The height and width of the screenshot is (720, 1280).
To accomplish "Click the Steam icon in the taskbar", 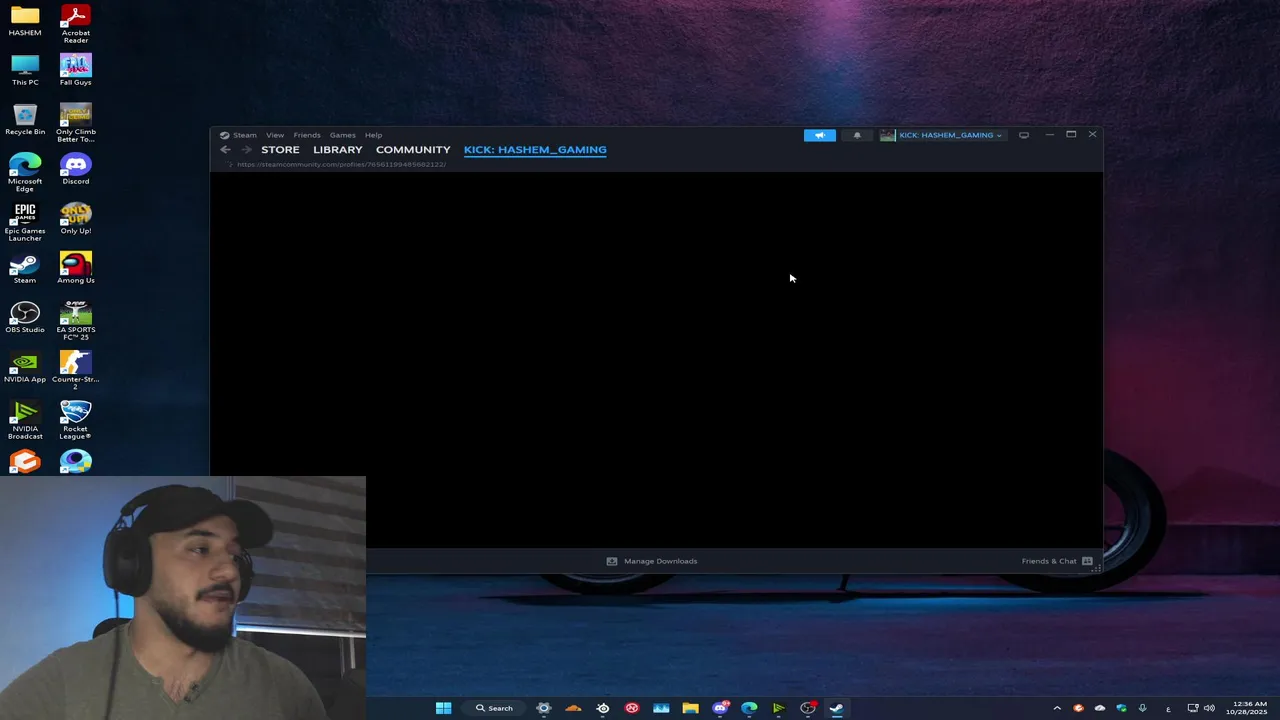I will point(836,708).
